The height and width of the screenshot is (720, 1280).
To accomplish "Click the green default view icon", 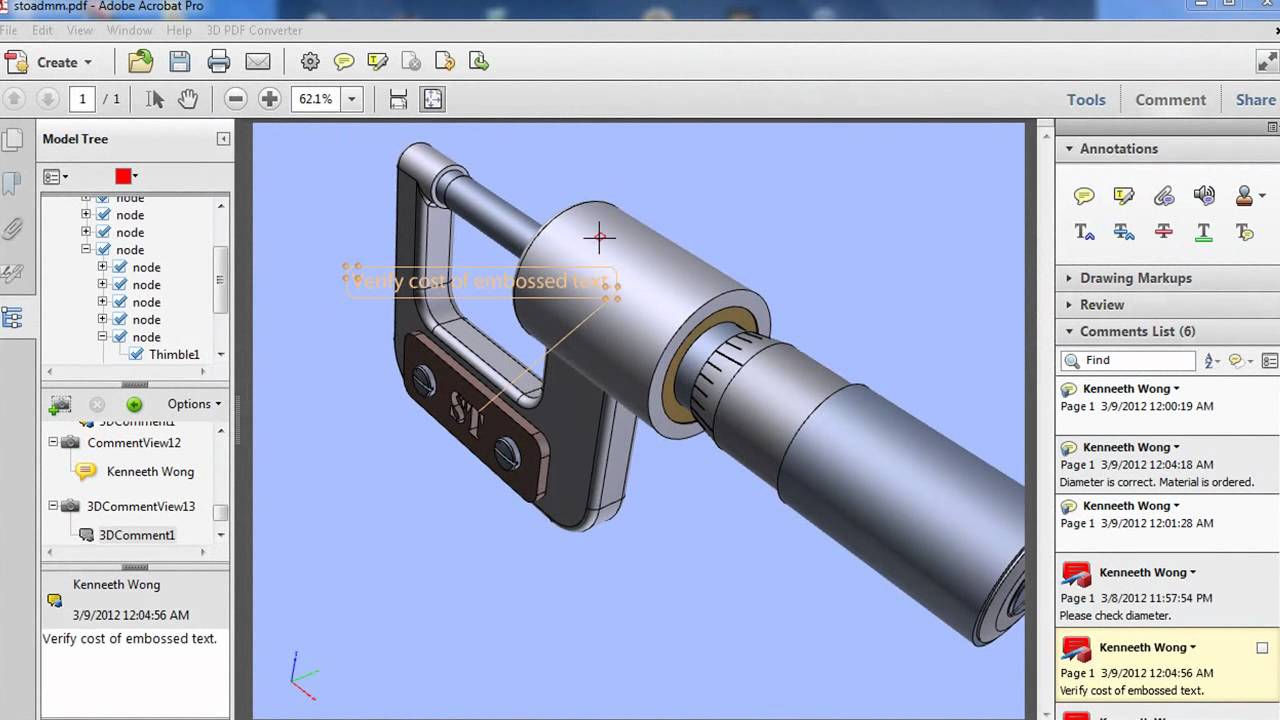I will [x=134, y=405].
